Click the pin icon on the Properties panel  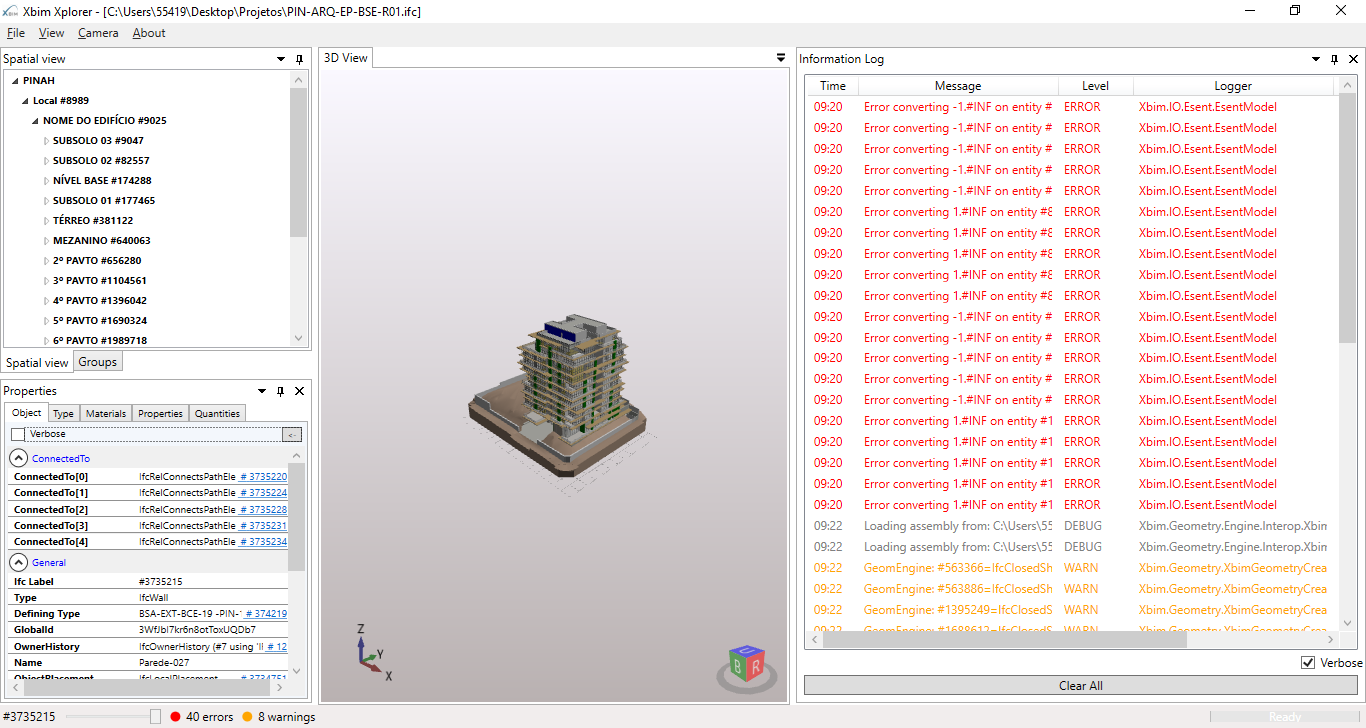point(280,391)
